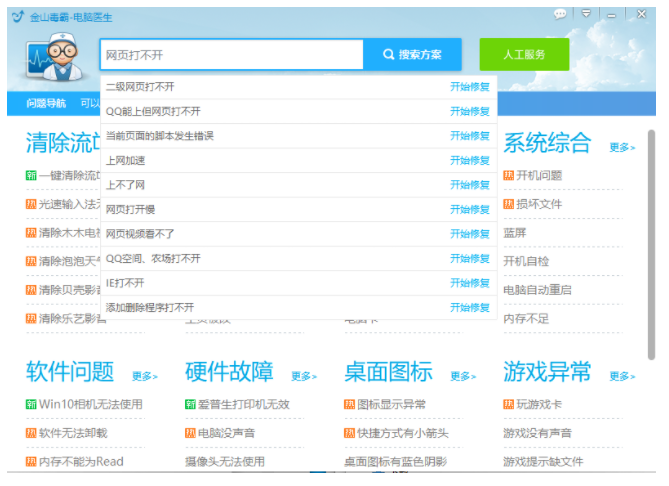
Task: Click the green 人工服务 button
Action: pyautogui.click(x=524, y=54)
